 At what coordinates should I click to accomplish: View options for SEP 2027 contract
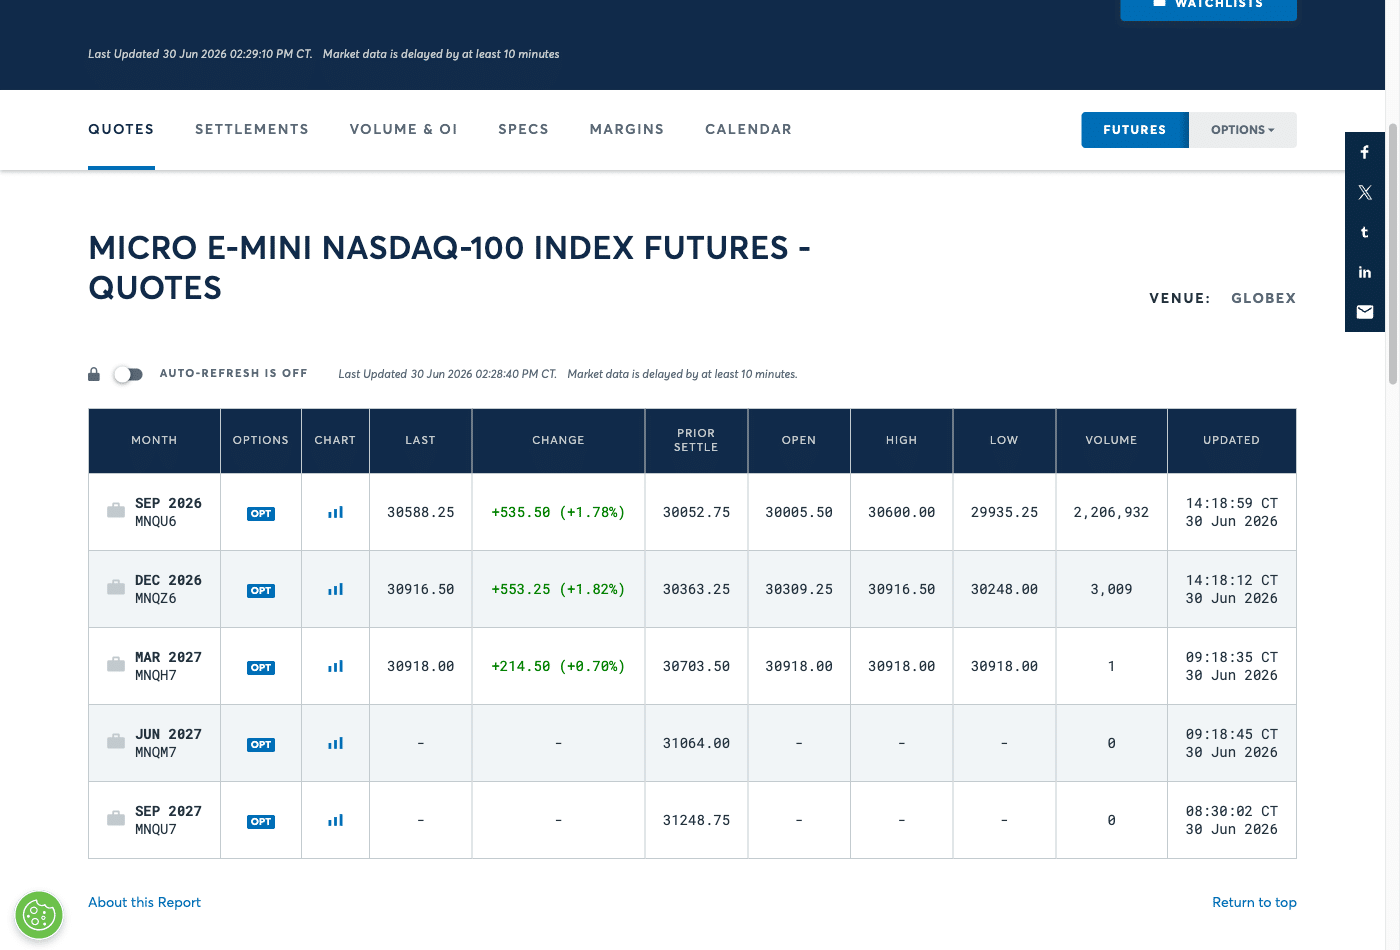click(261, 821)
